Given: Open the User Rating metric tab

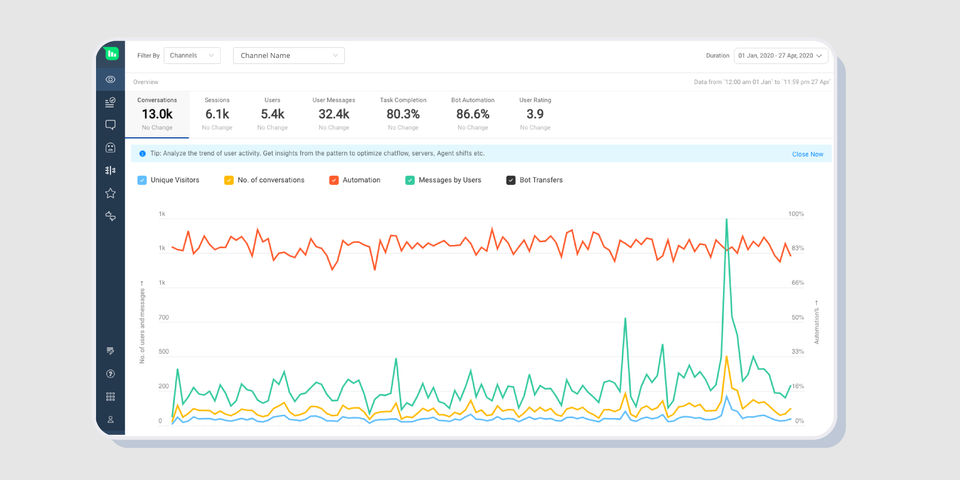Looking at the screenshot, I should pos(535,113).
